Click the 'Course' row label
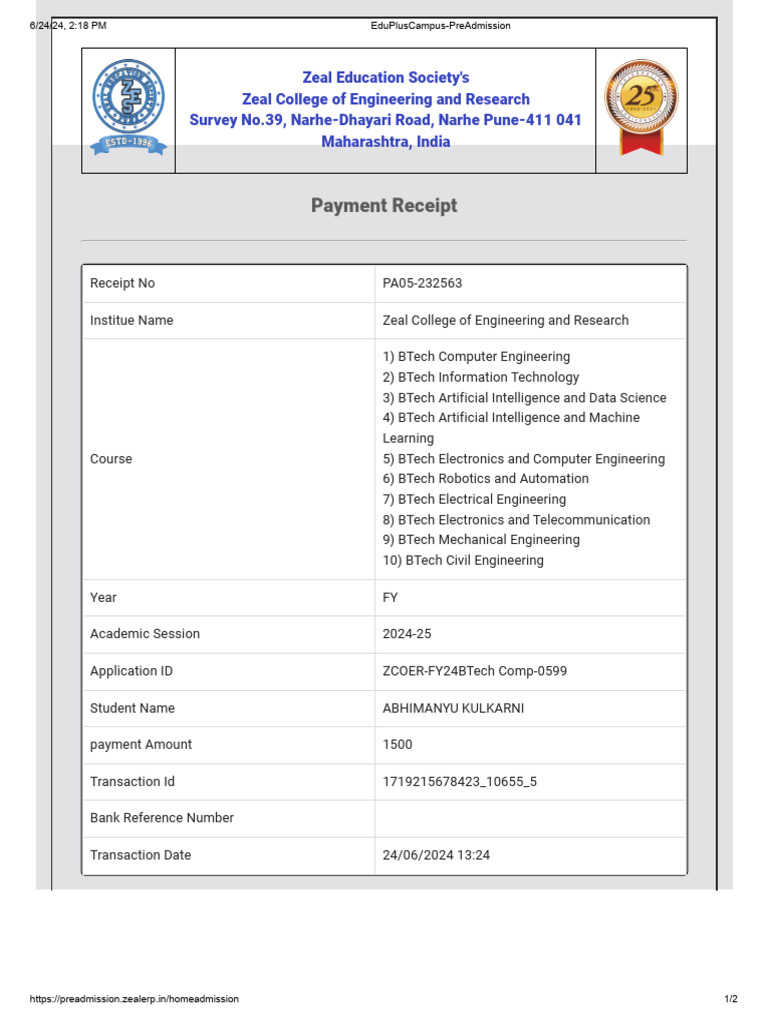The image size is (768, 1024). pos(111,459)
